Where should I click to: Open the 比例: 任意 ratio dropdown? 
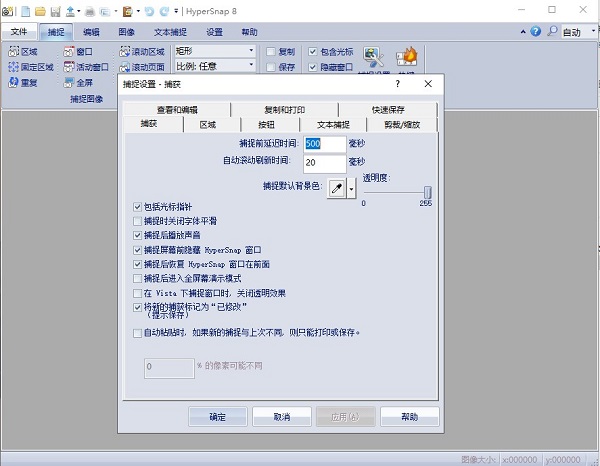pyautogui.click(x=215, y=66)
